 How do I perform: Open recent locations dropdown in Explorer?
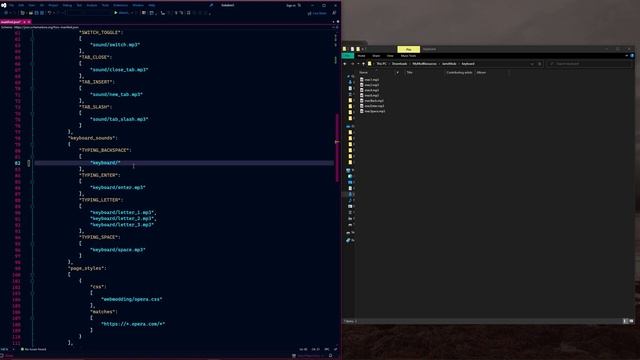[358, 64]
